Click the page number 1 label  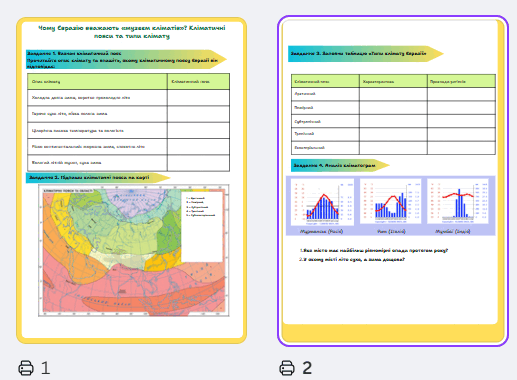pos(45,368)
